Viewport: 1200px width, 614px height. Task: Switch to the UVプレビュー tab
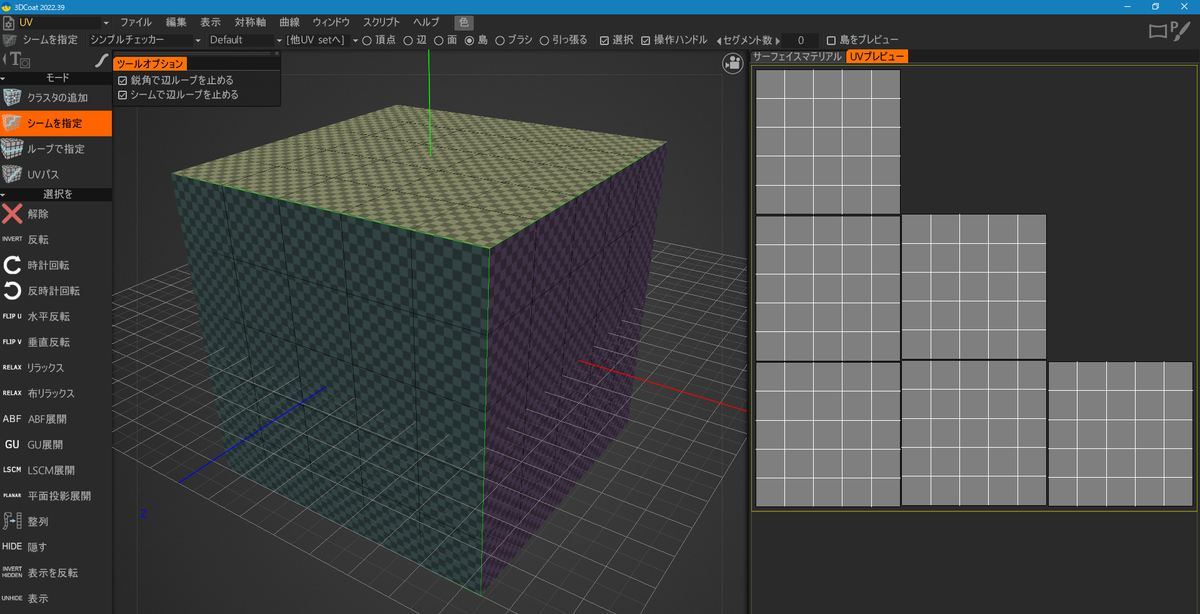[876, 57]
